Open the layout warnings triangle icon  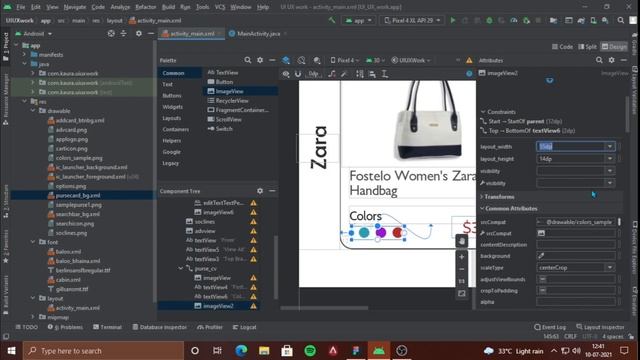pos(469,60)
